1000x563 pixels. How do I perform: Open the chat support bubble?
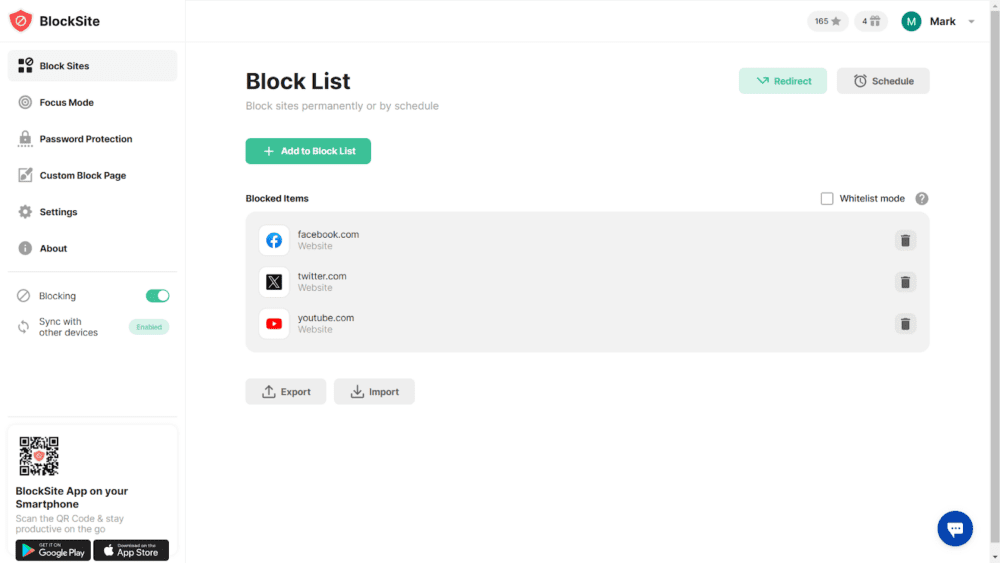click(955, 529)
